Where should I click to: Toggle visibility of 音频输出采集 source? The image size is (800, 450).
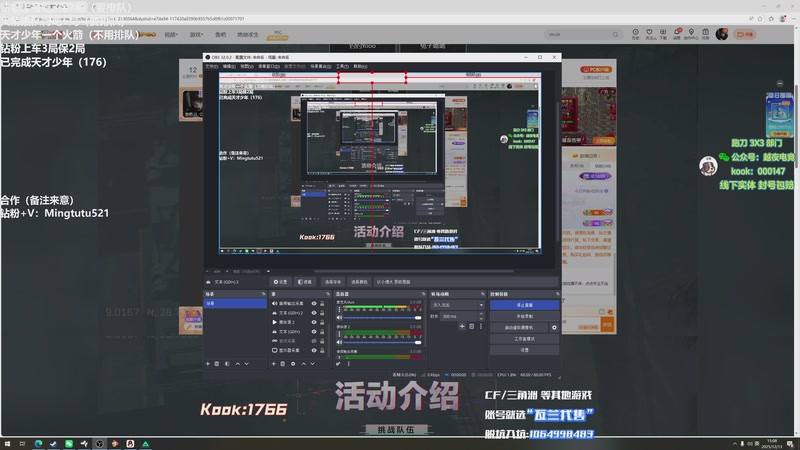[314, 304]
